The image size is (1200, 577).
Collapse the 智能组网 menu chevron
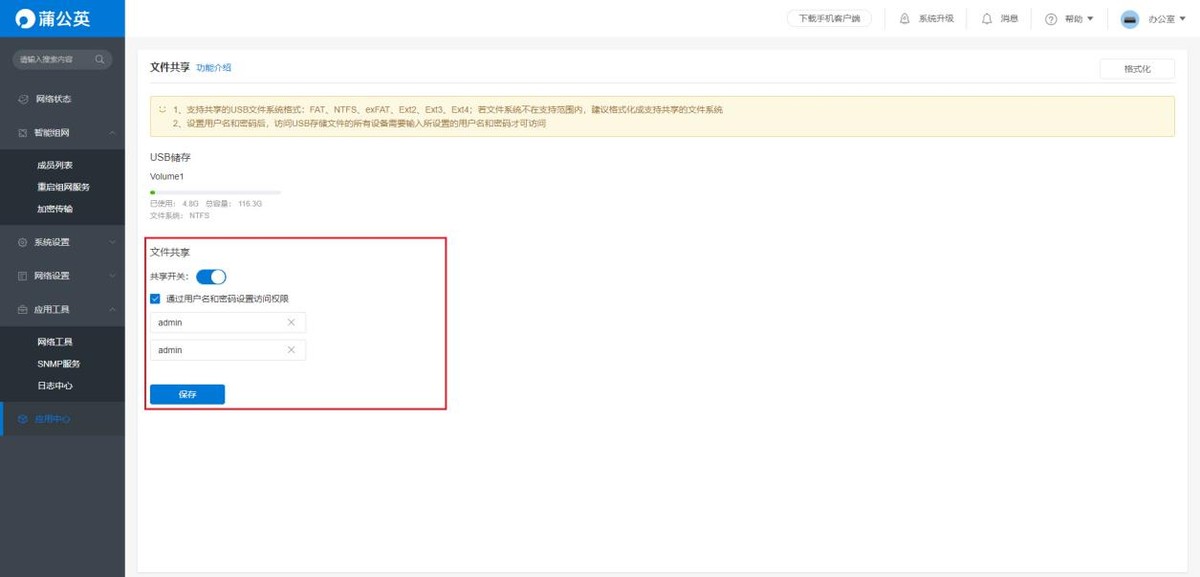[112, 132]
